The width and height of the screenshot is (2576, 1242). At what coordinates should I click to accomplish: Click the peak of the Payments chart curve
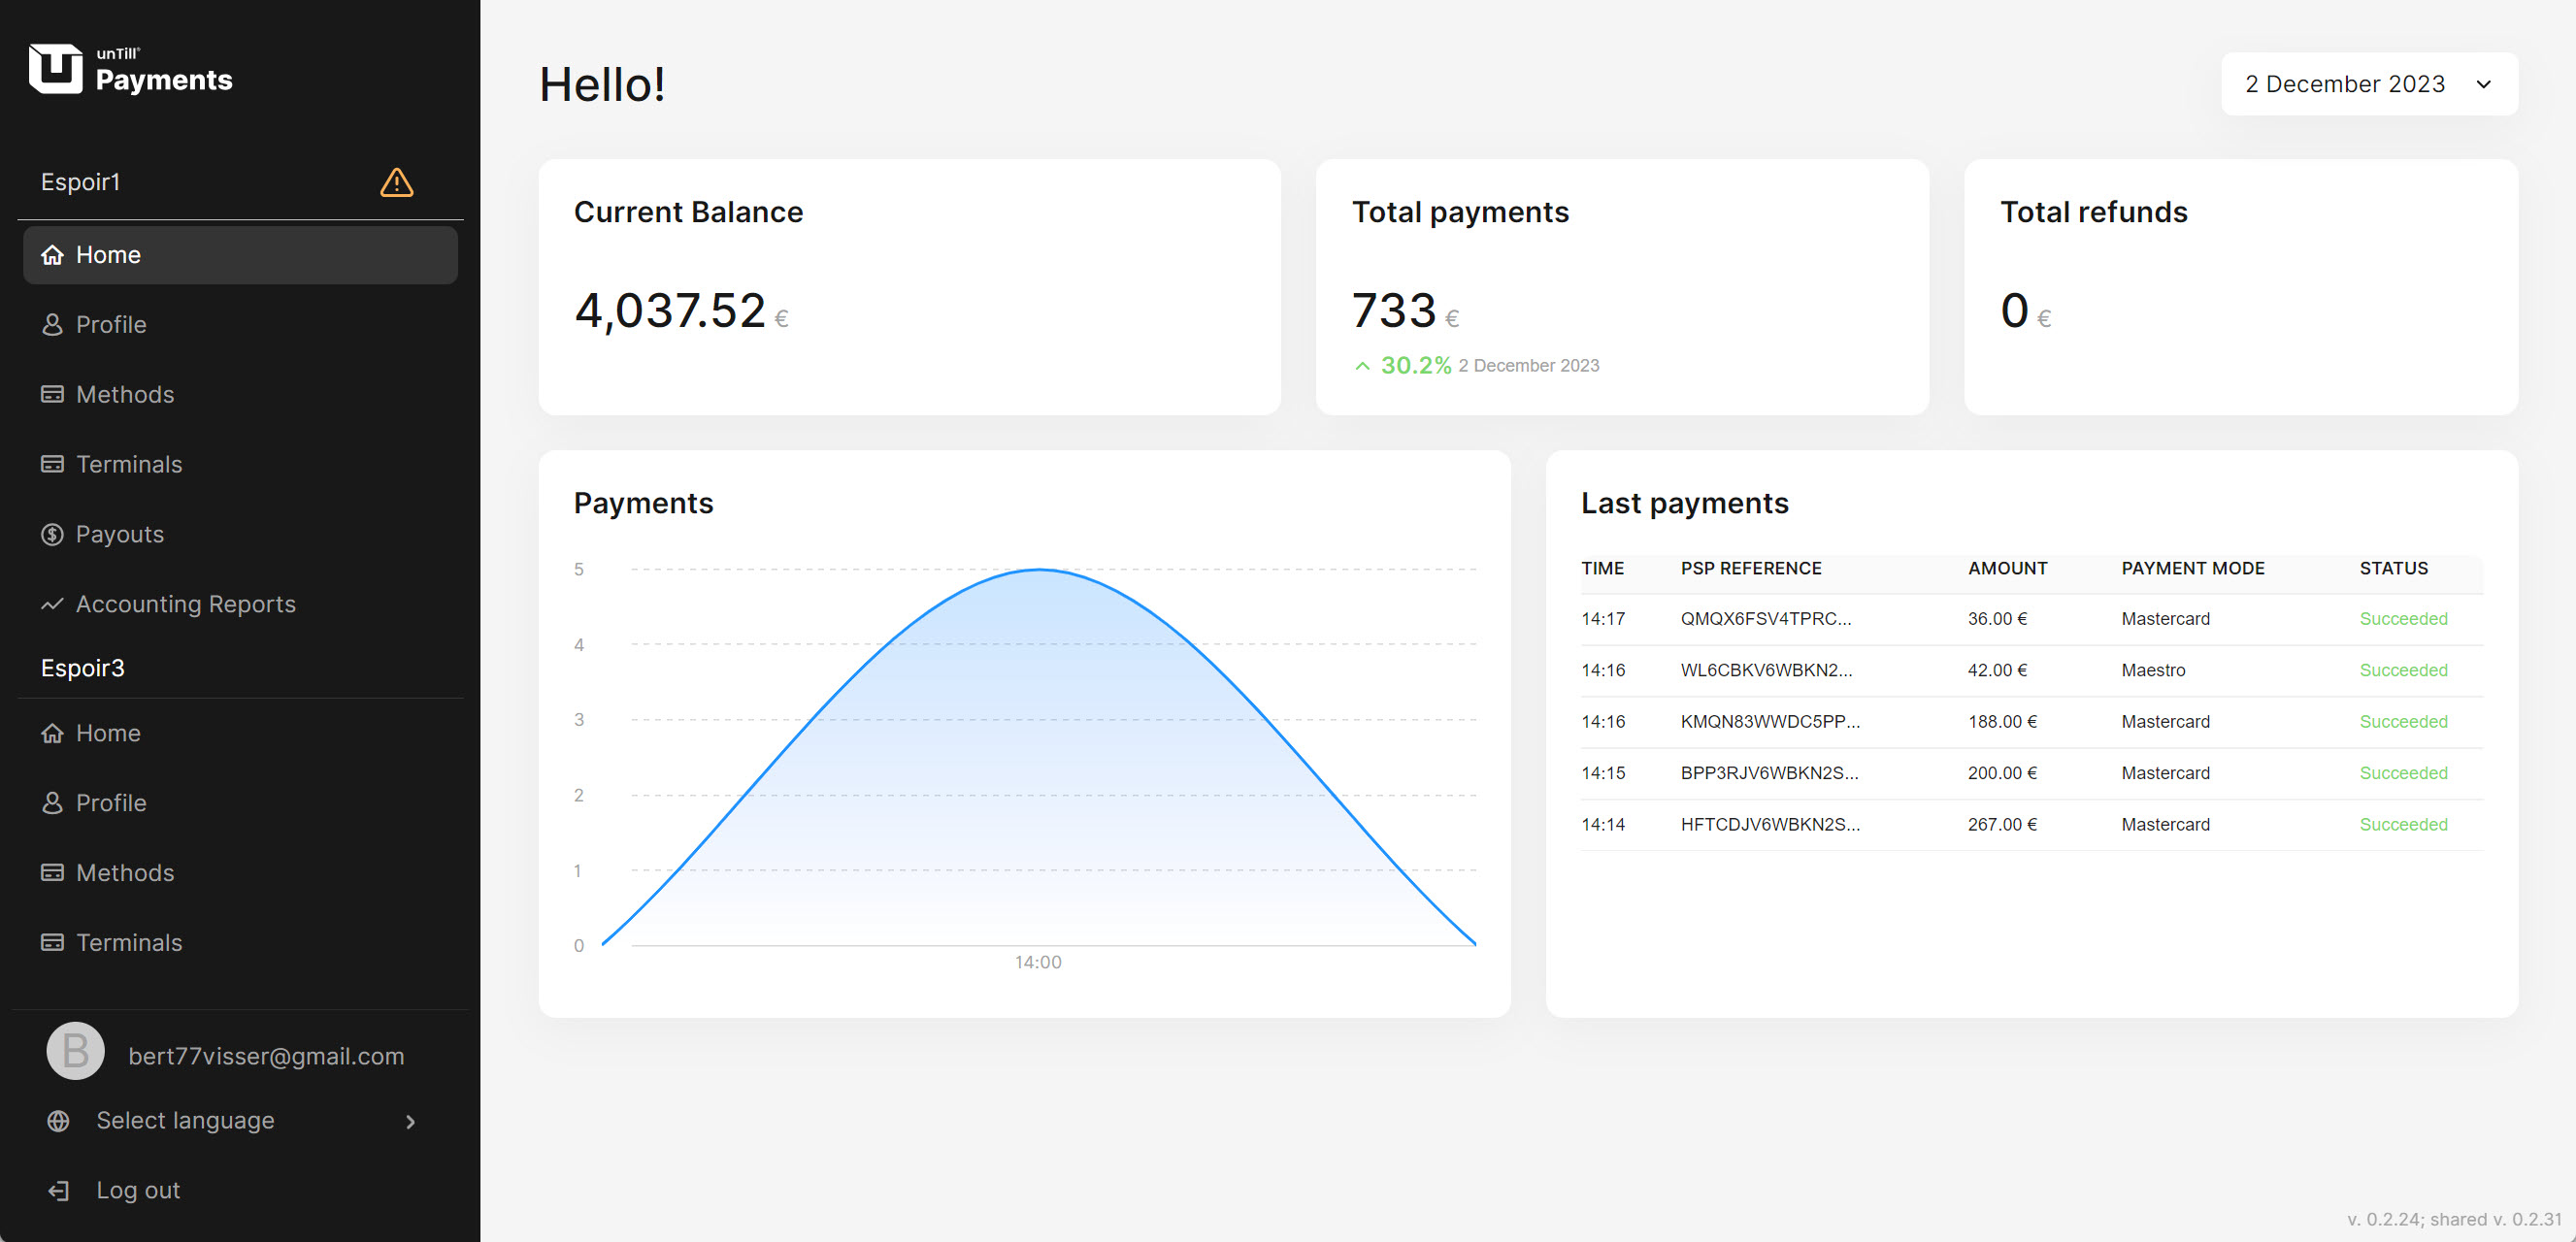click(x=1038, y=571)
